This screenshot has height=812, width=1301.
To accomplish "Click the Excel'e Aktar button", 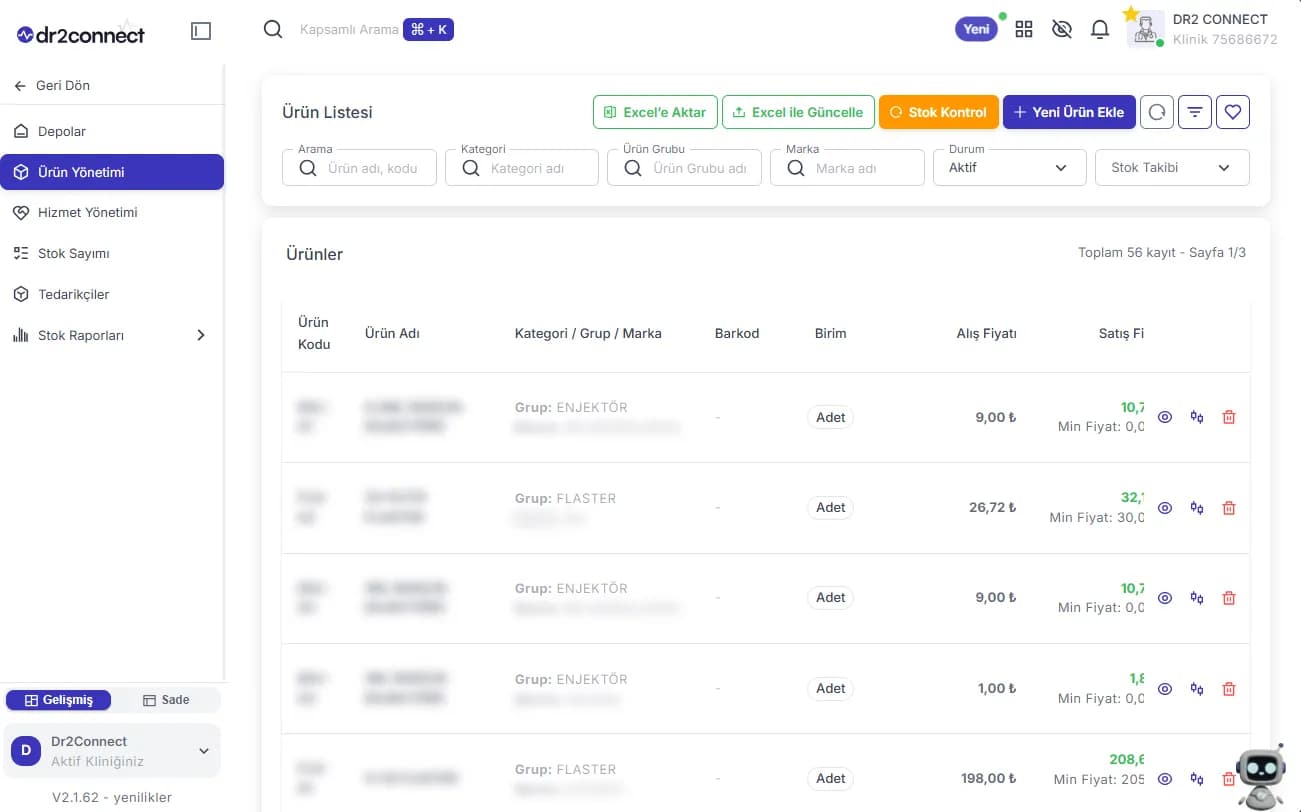I will coord(655,112).
